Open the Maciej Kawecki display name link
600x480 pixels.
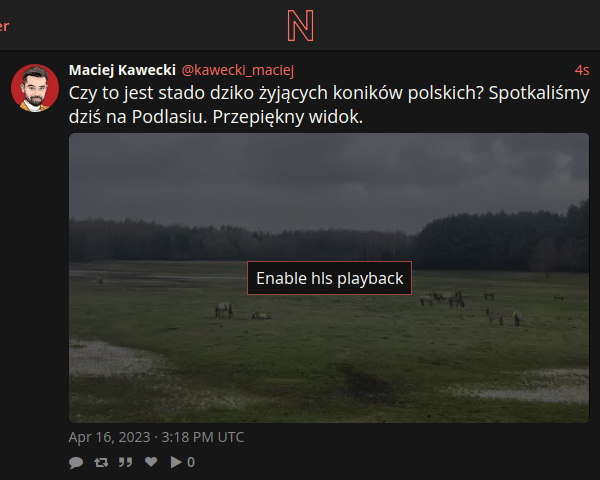(122, 70)
